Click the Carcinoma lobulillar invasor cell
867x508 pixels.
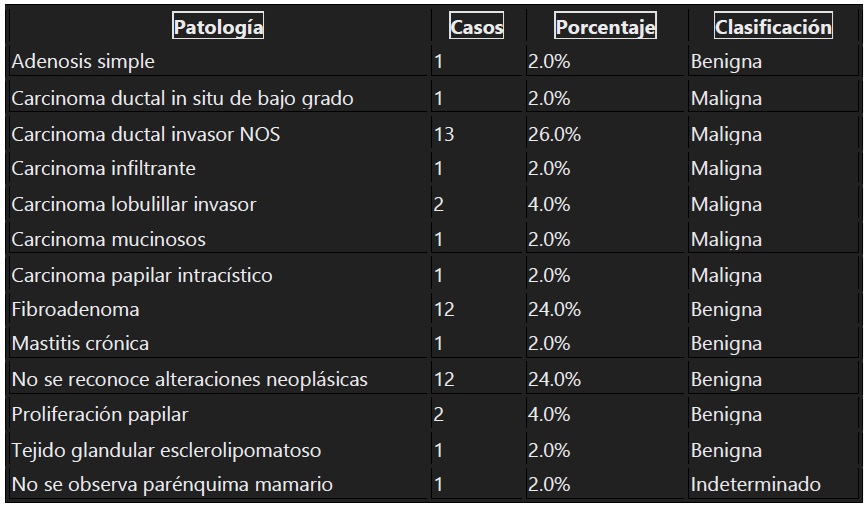tap(134, 205)
